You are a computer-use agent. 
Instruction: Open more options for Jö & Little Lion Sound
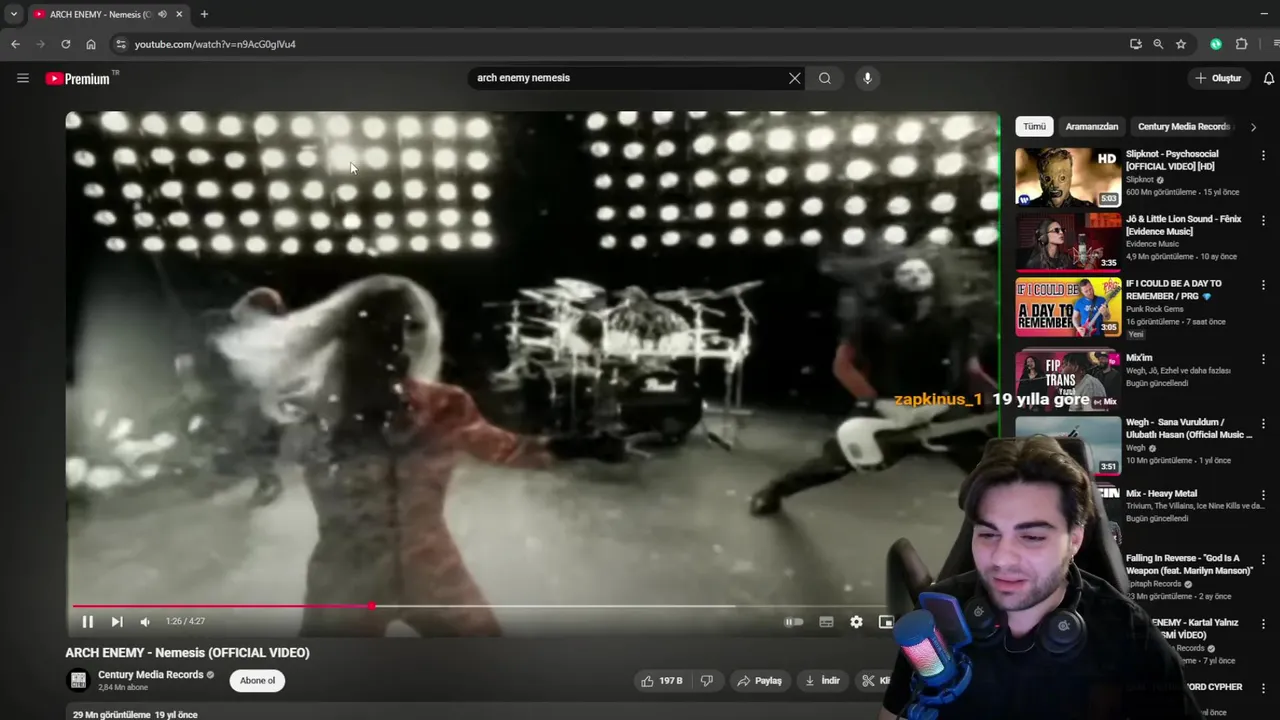pyautogui.click(x=1263, y=220)
